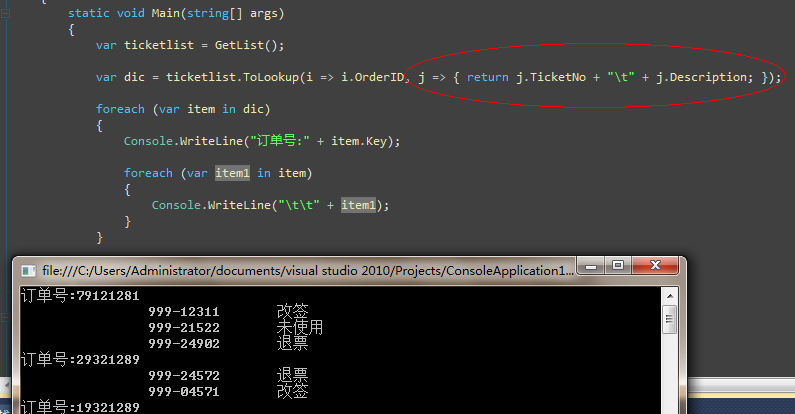Click console ticket number '999-24572'
795x414 pixels.
(184, 375)
